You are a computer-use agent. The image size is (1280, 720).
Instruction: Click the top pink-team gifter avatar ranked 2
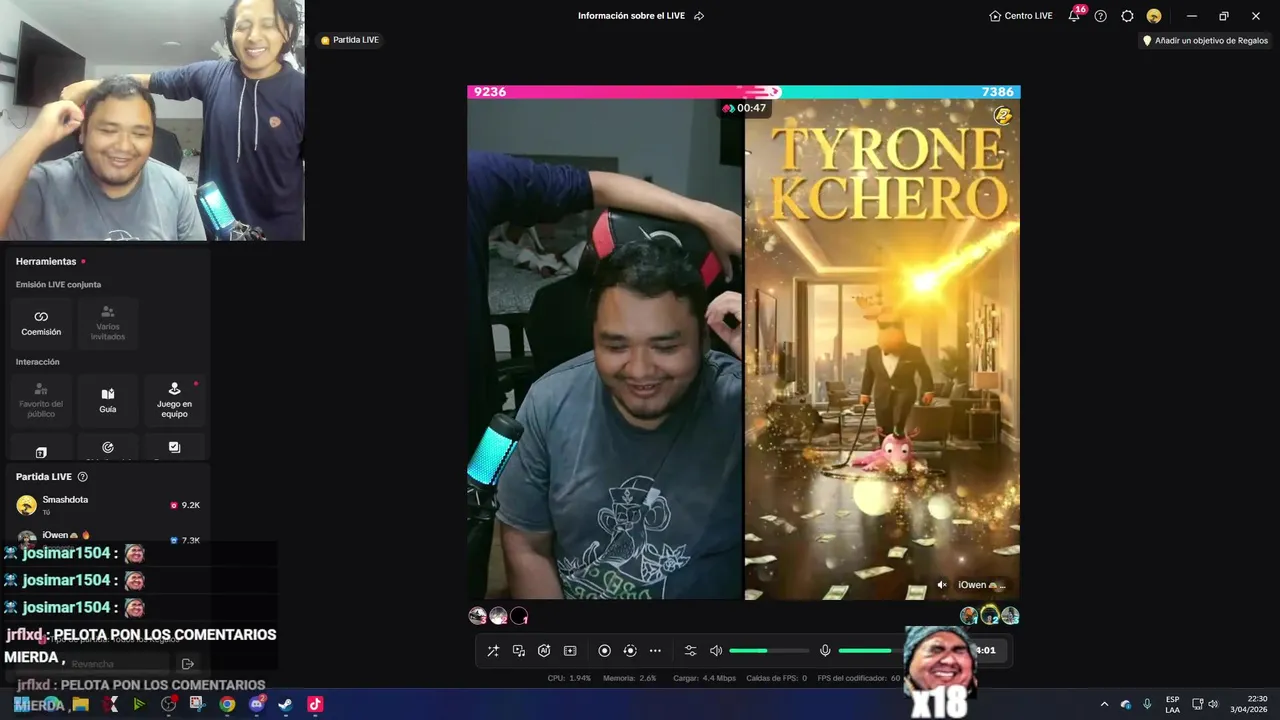498,616
